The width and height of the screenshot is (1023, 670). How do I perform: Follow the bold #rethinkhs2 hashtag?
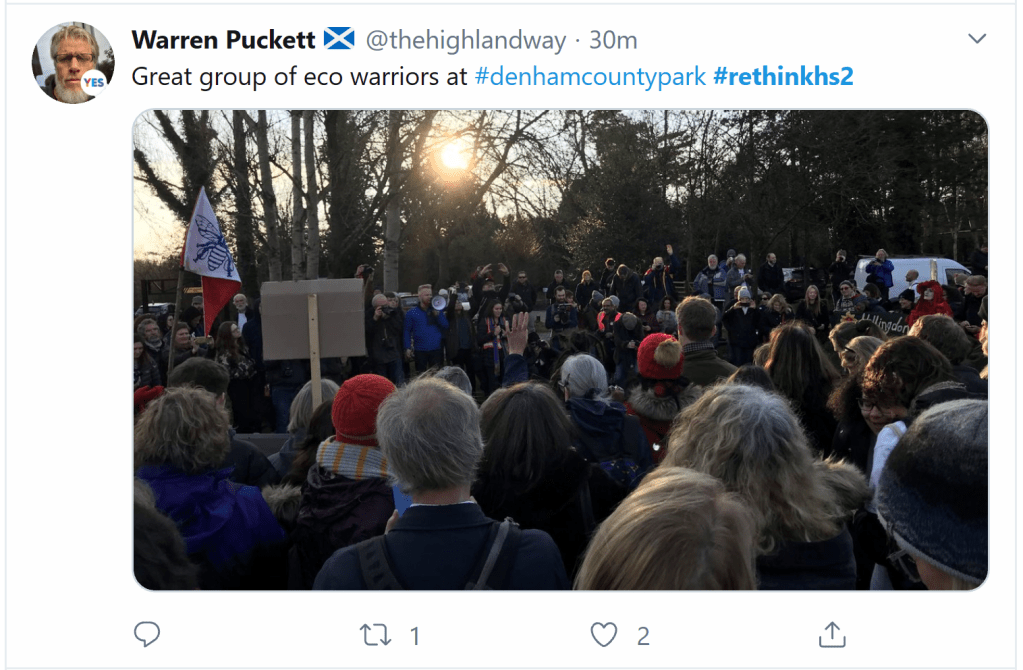pos(784,76)
